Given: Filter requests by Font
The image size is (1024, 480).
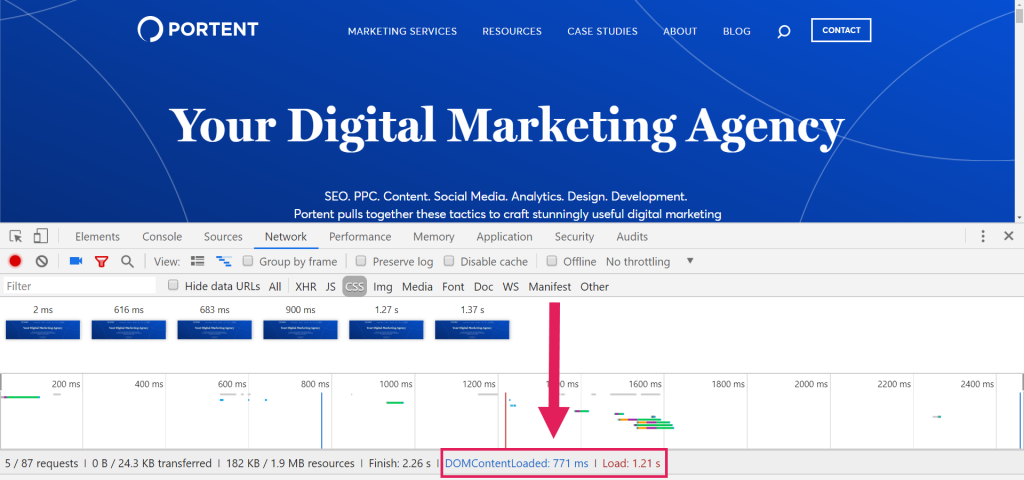Looking at the screenshot, I should click(453, 286).
